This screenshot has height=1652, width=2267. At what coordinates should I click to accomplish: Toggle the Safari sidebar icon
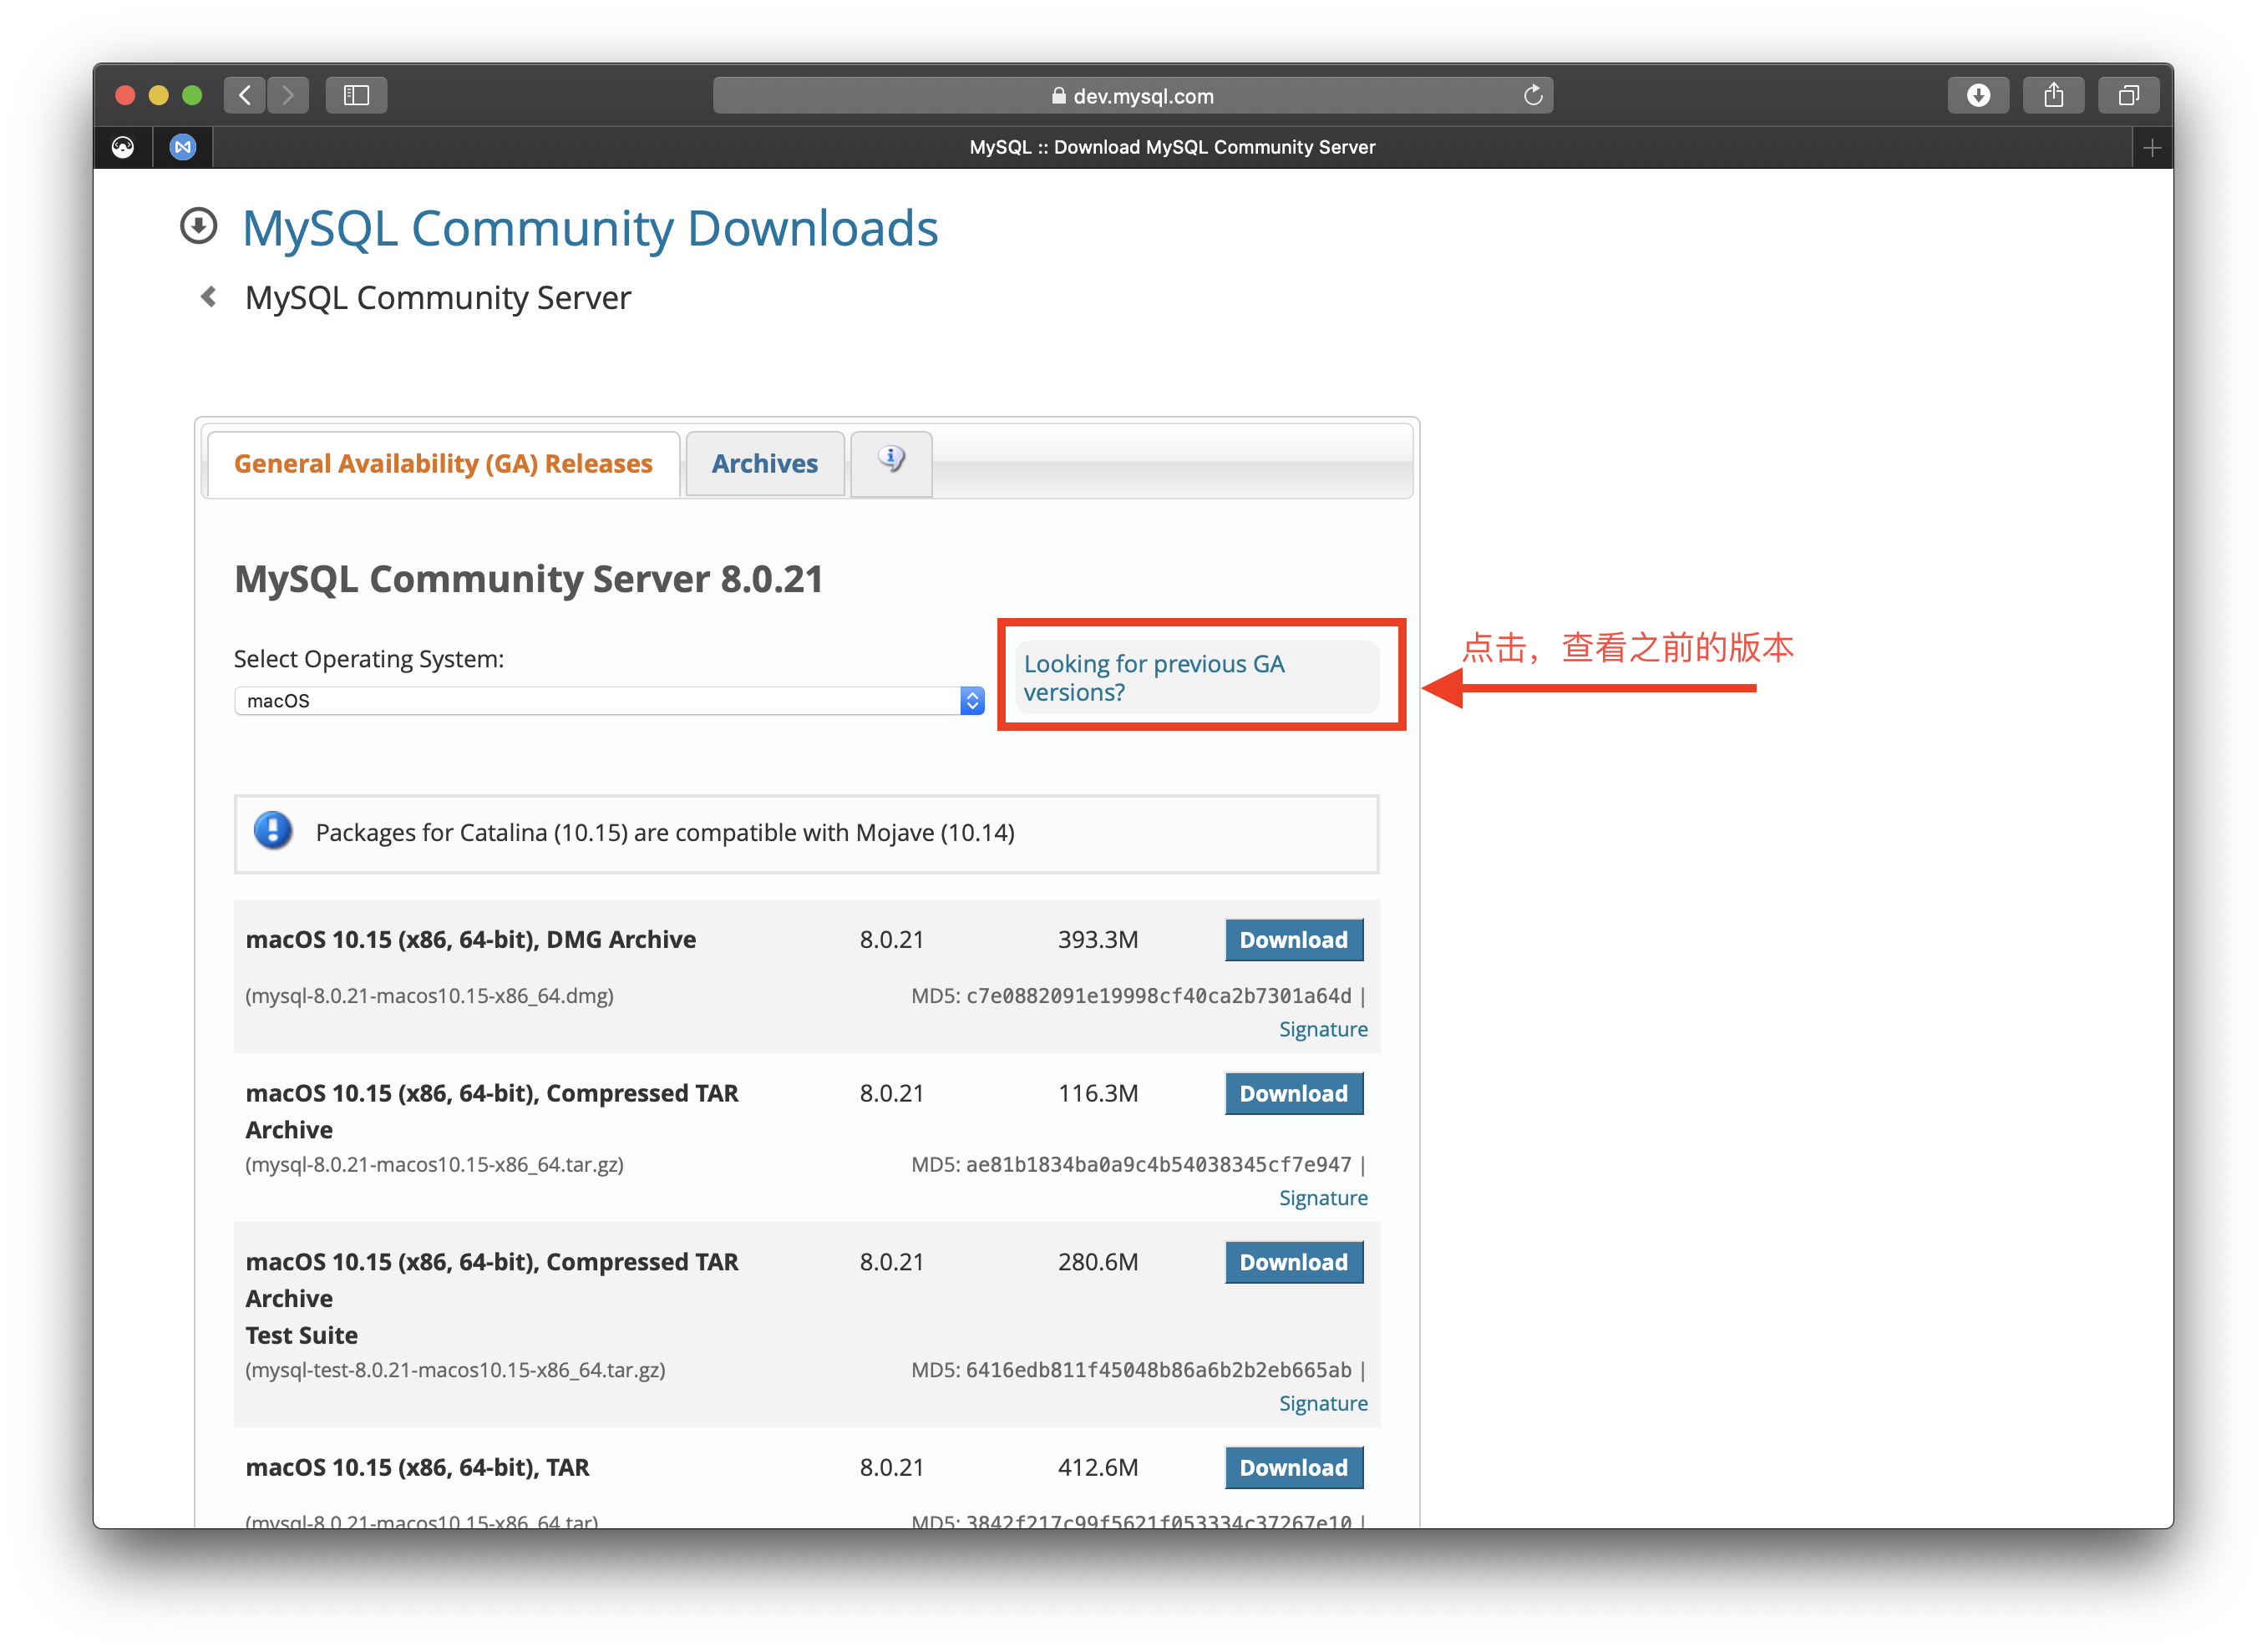click(356, 95)
